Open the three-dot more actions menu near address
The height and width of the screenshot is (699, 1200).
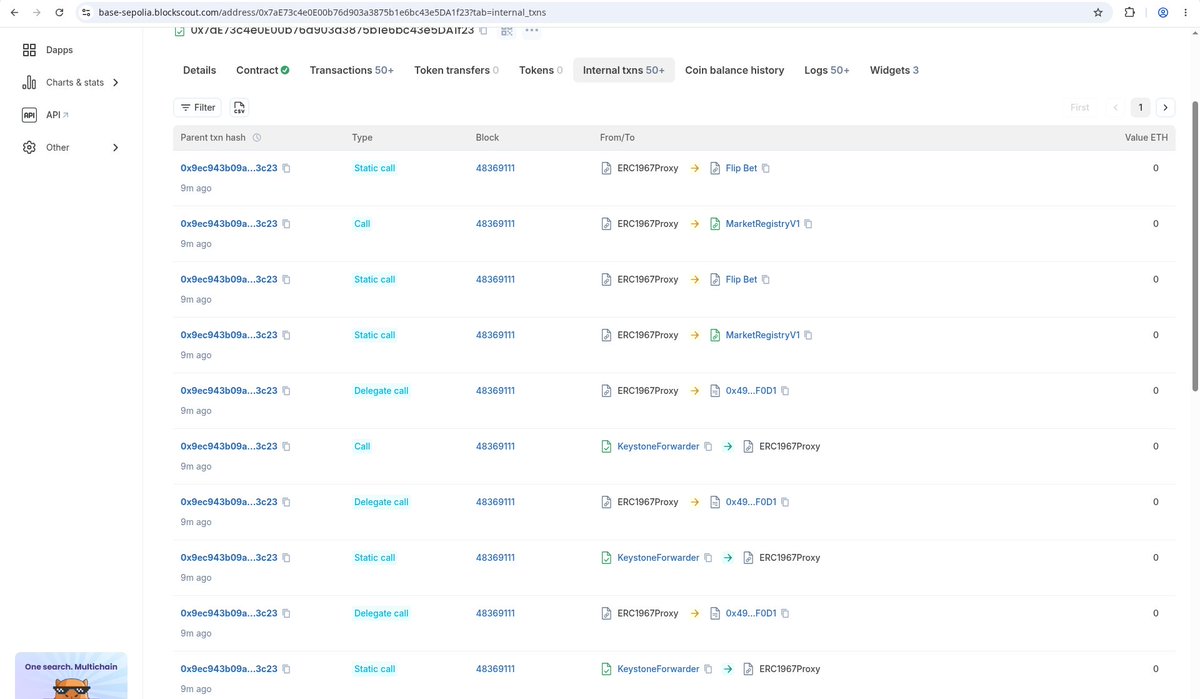point(531,31)
